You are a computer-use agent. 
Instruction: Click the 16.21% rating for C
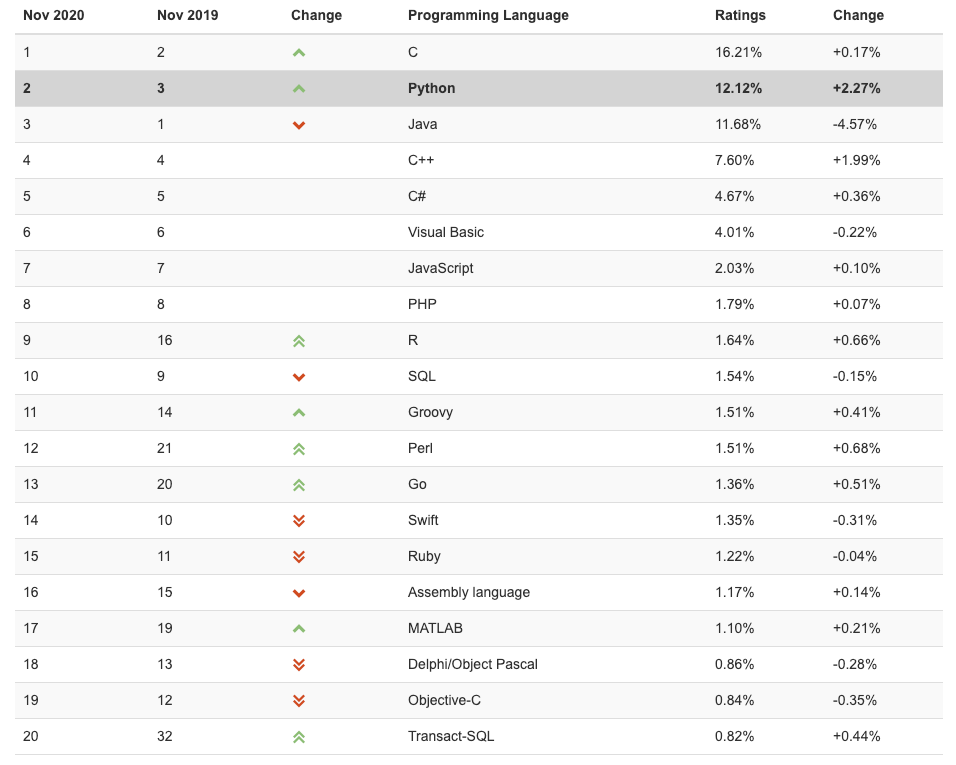(738, 52)
